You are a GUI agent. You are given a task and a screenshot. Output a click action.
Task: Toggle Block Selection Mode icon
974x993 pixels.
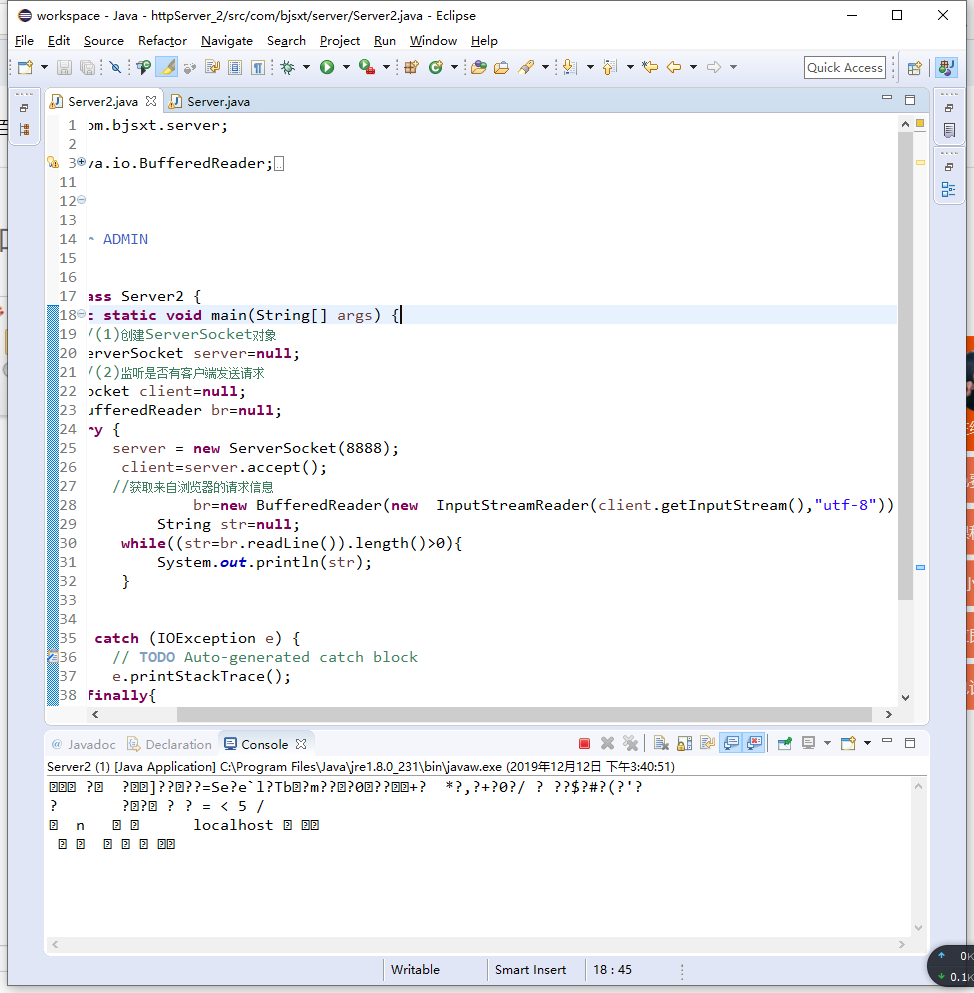coord(235,67)
